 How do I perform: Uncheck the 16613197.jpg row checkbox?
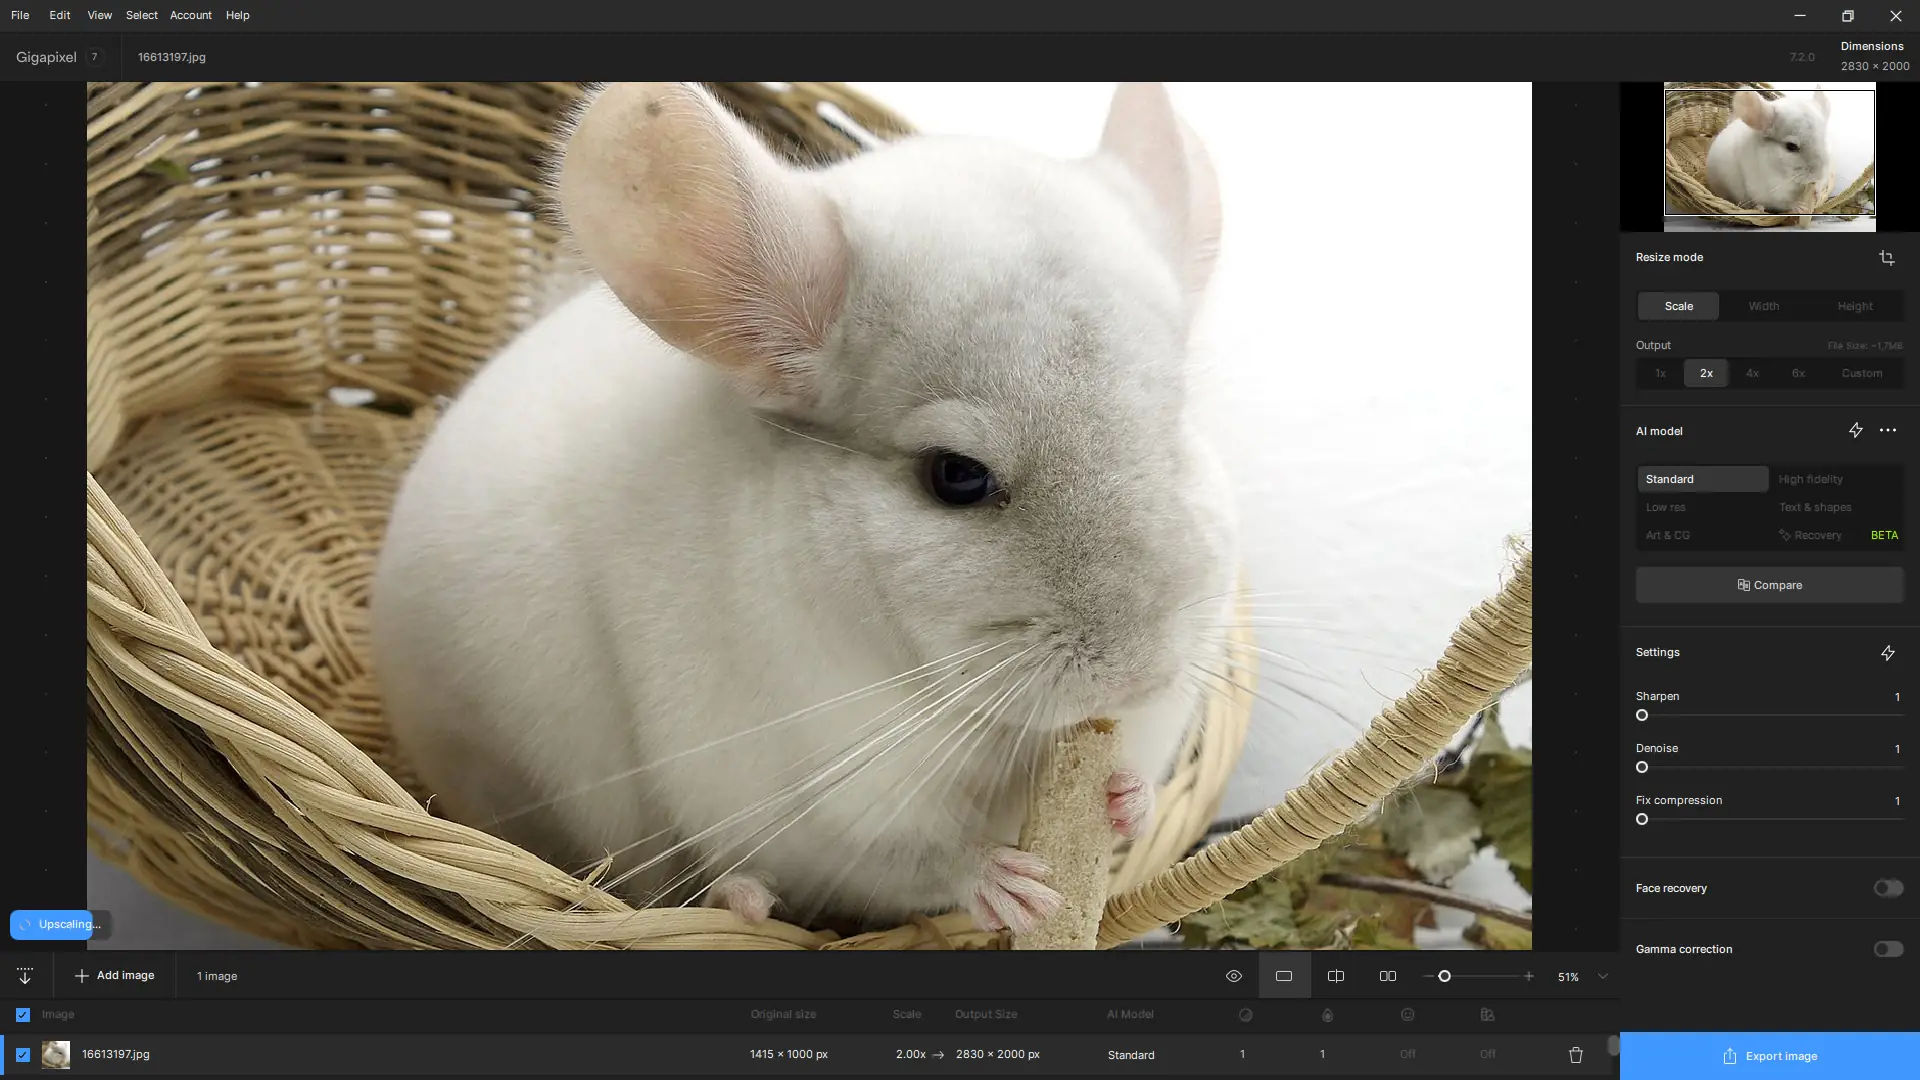pyautogui.click(x=23, y=1055)
